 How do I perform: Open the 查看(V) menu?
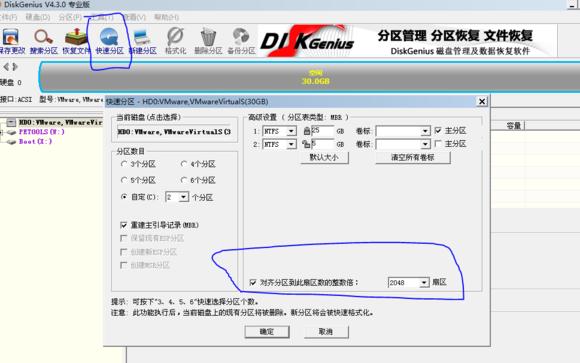click(x=134, y=17)
